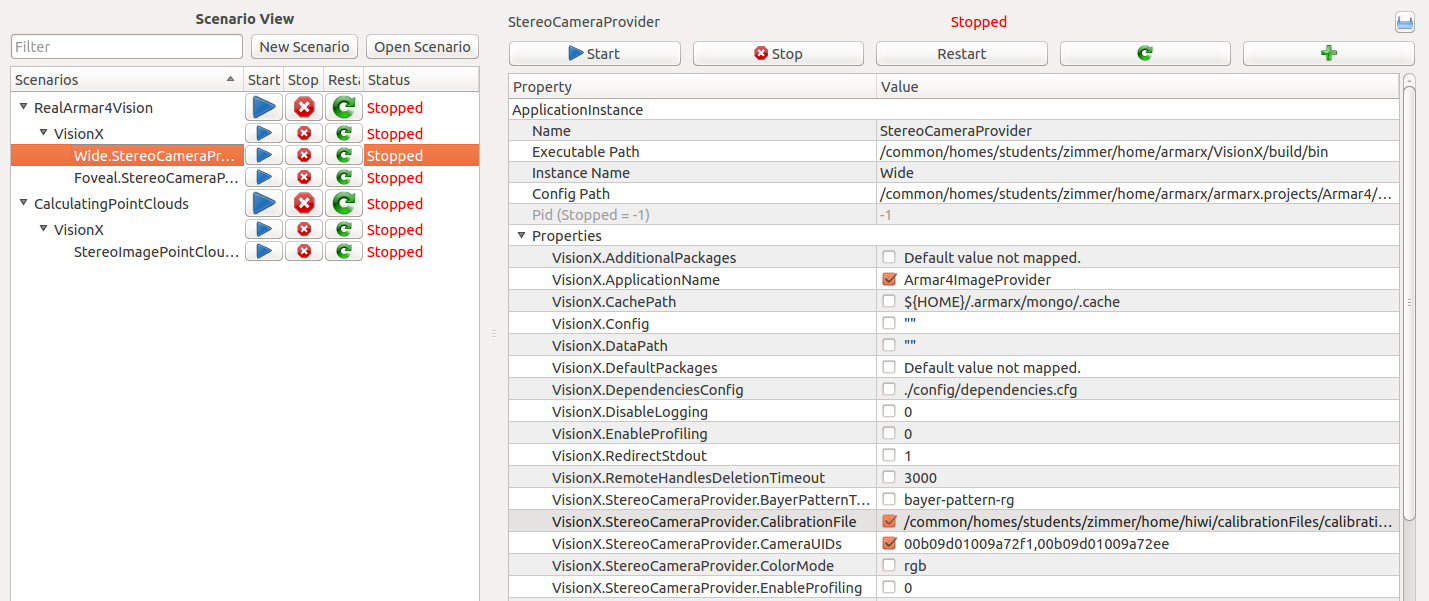Screen dimensions: 1429x601
Task: Stop the StereoImagePointCloud application
Action: point(304,251)
